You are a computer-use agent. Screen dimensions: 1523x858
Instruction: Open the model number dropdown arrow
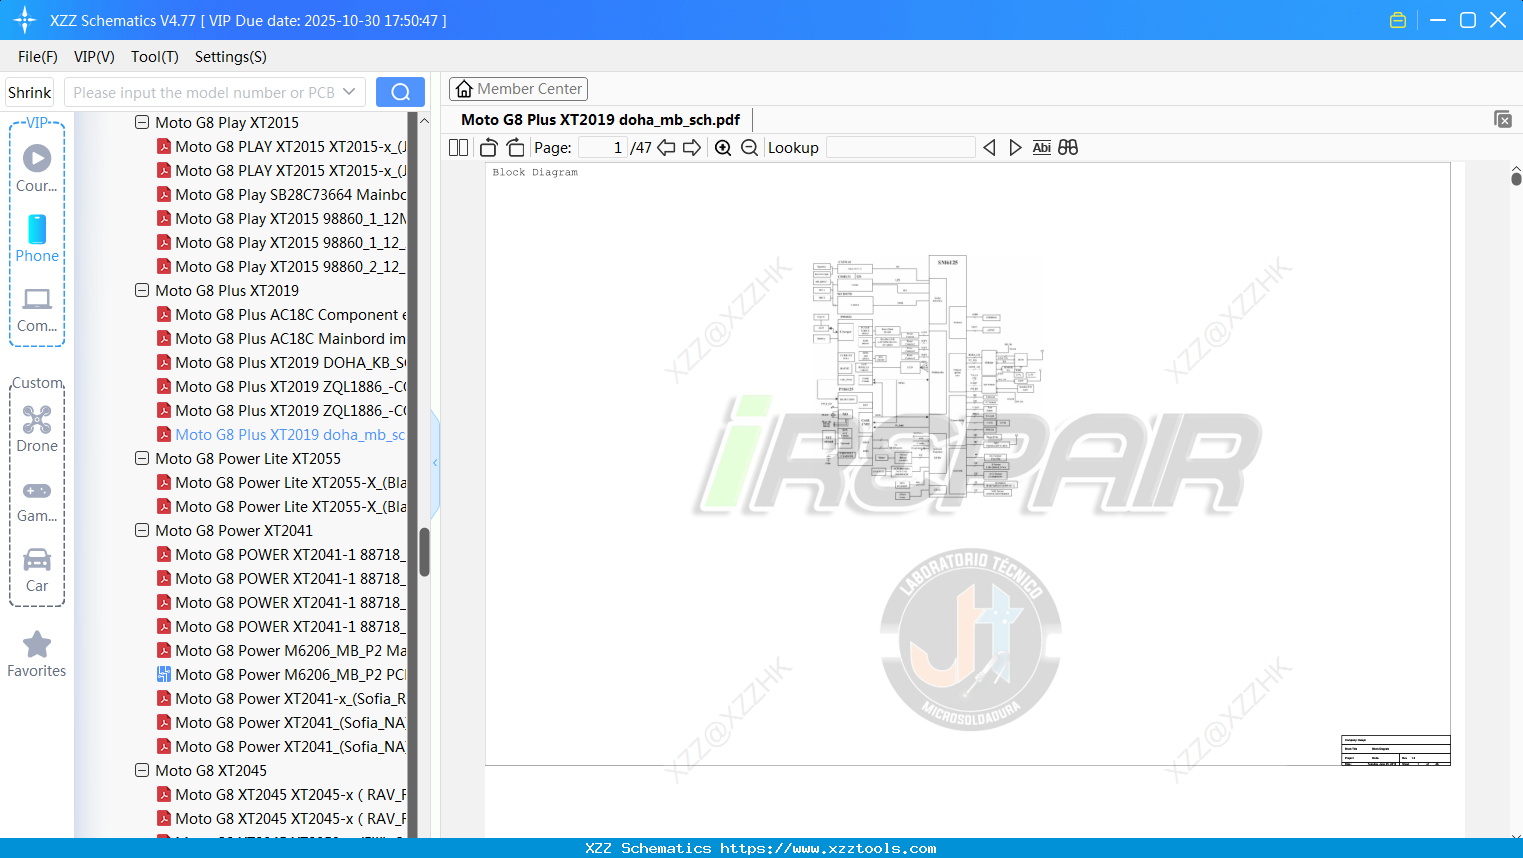349,92
